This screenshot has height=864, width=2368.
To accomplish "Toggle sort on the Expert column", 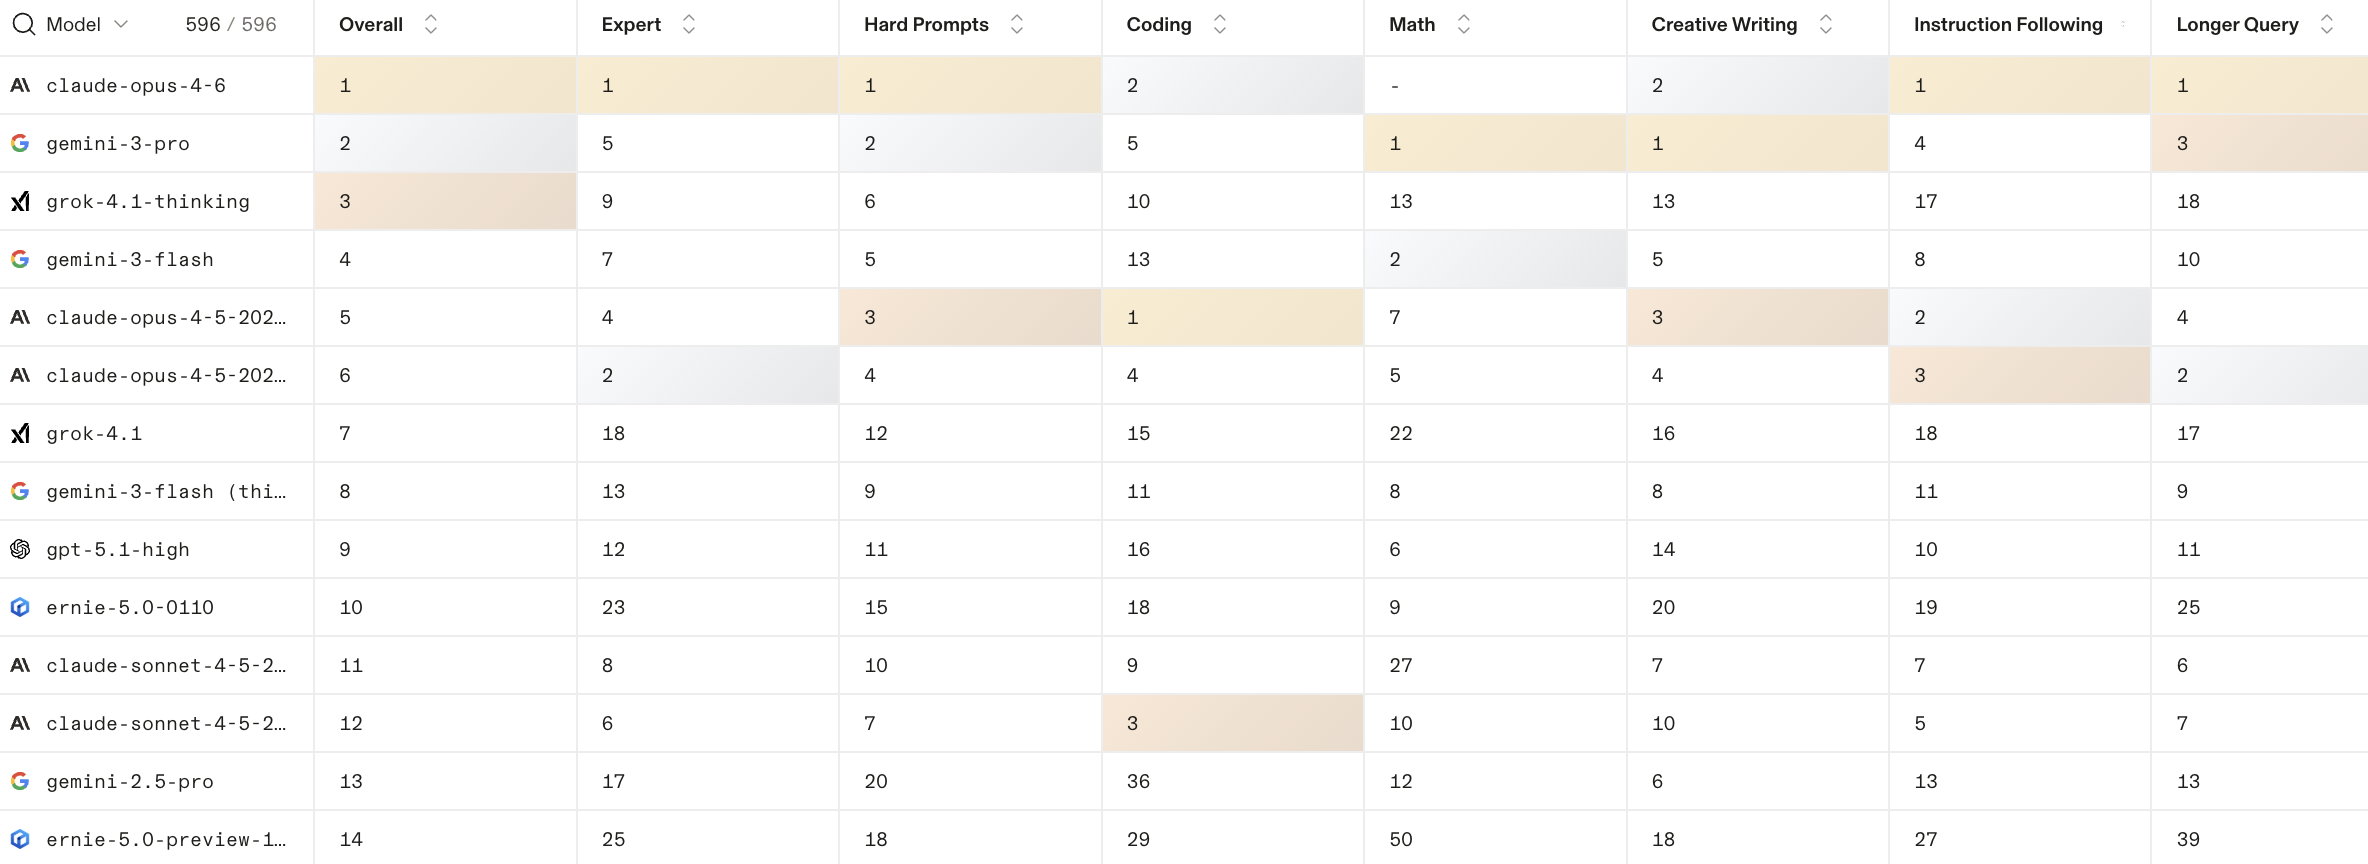I will [689, 24].
